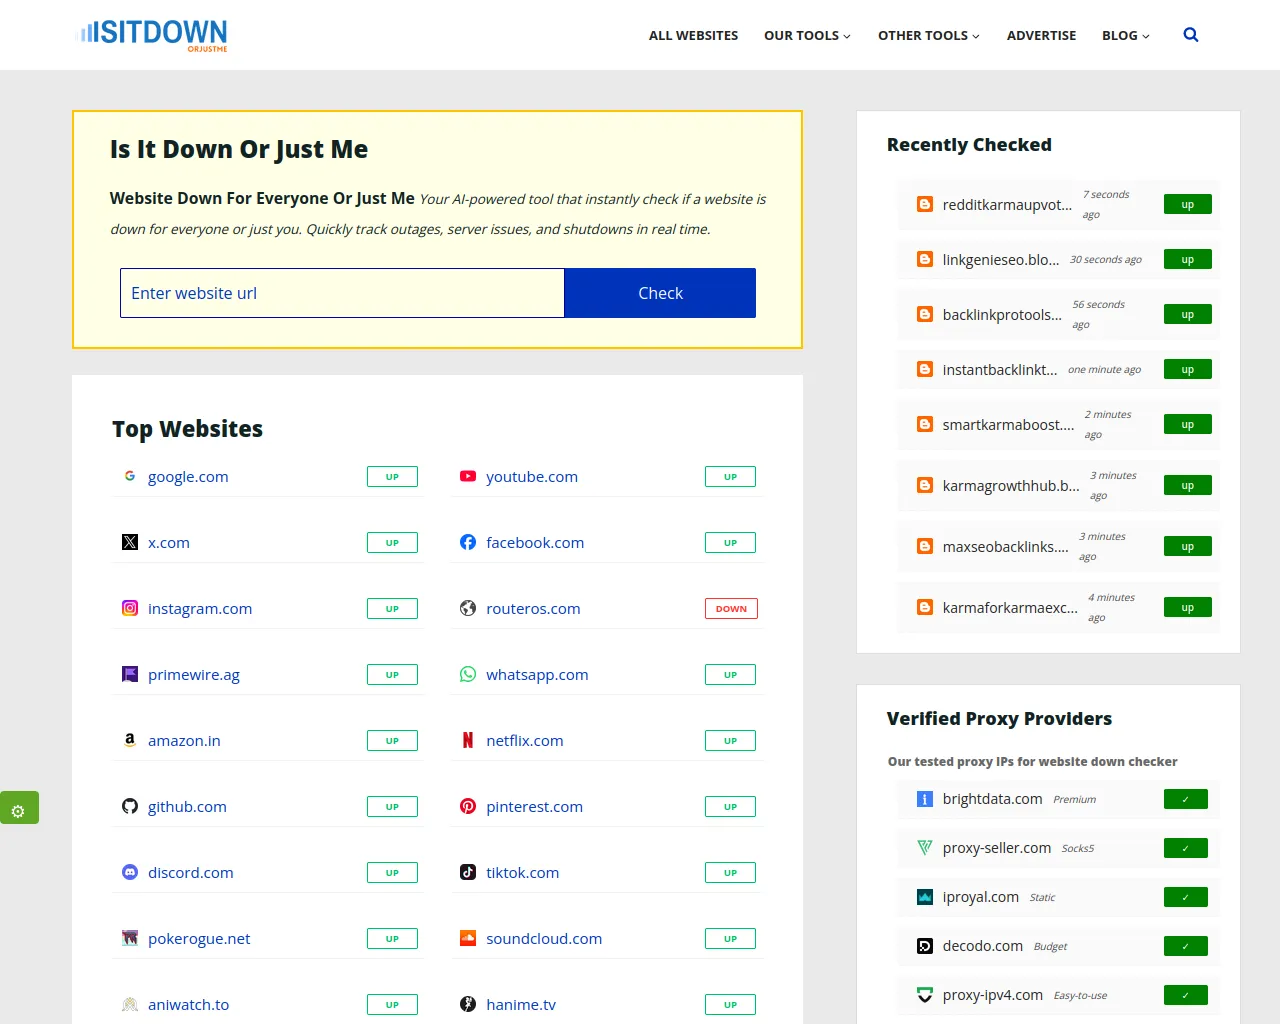The width and height of the screenshot is (1280, 1024).
Task: Click the green check badge for brightdata.com
Action: [x=1186, y=799]
